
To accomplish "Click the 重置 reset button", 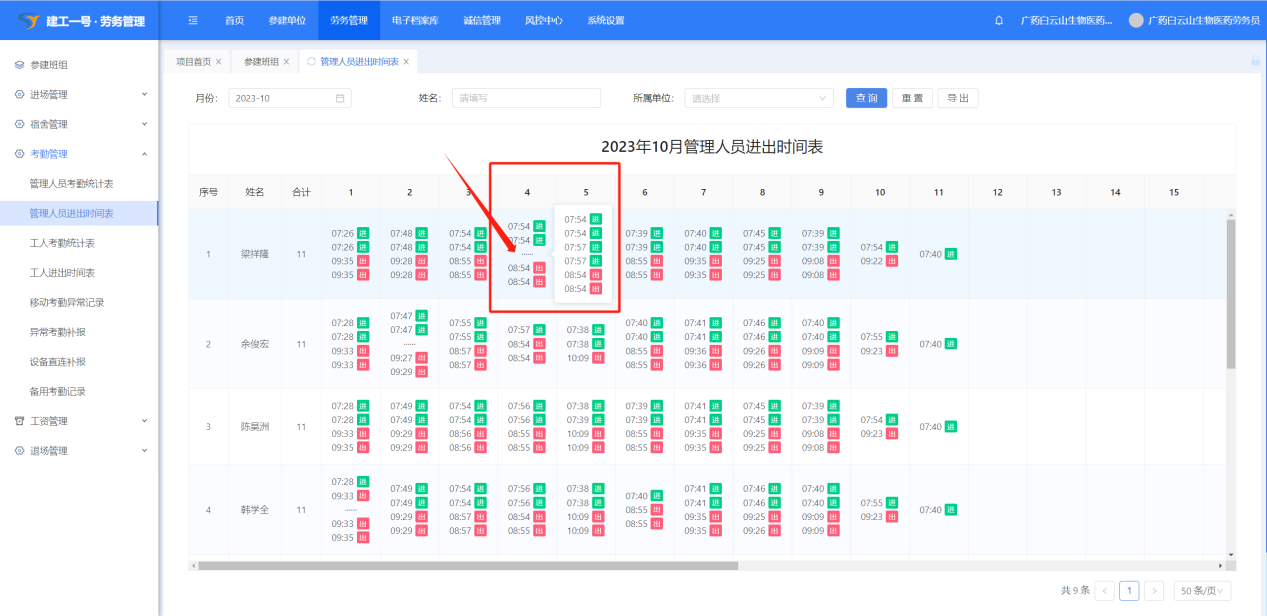I will [911, 98].
